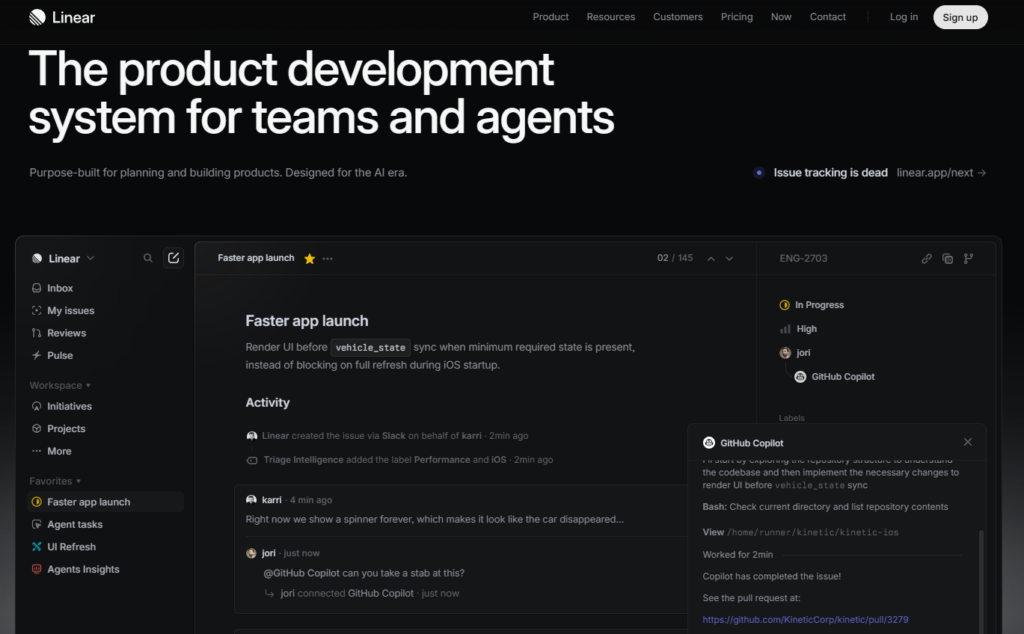This screenshot has width=1024, height=634.
Task: Click the git branch icon near ENG-2703
Action: click(968, 259)
